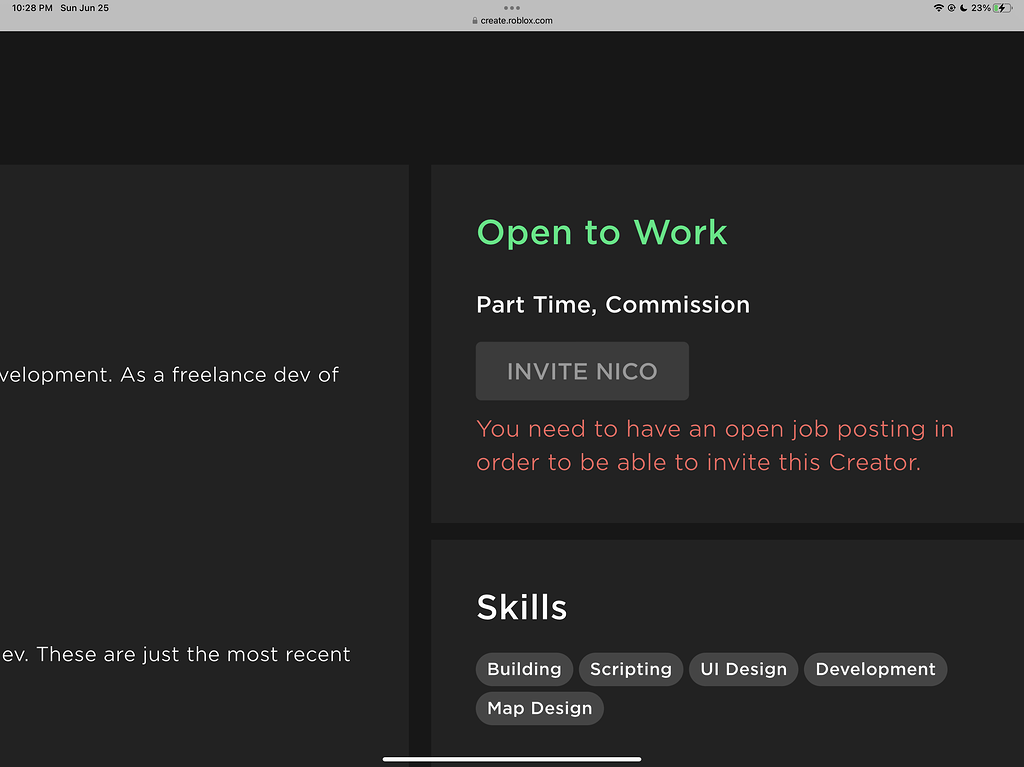Viewport: 1024px width, 767px height.
Task: Tap the date Sun Jun 25
Action: pos(84,8)
